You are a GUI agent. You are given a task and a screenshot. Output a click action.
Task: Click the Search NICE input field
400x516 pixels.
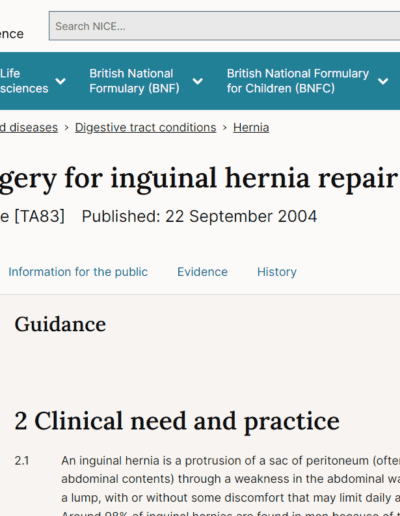click(x=225, y=26)
